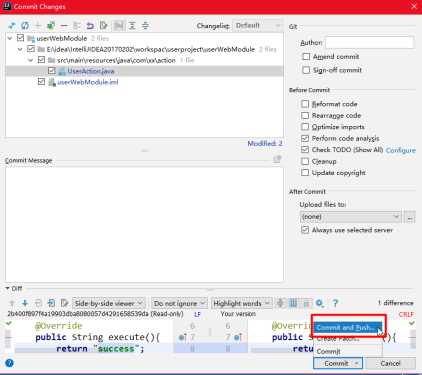The image size is (422, 375).
Task: Click the Commit button dropdown arrow
Action: (357, 363)
